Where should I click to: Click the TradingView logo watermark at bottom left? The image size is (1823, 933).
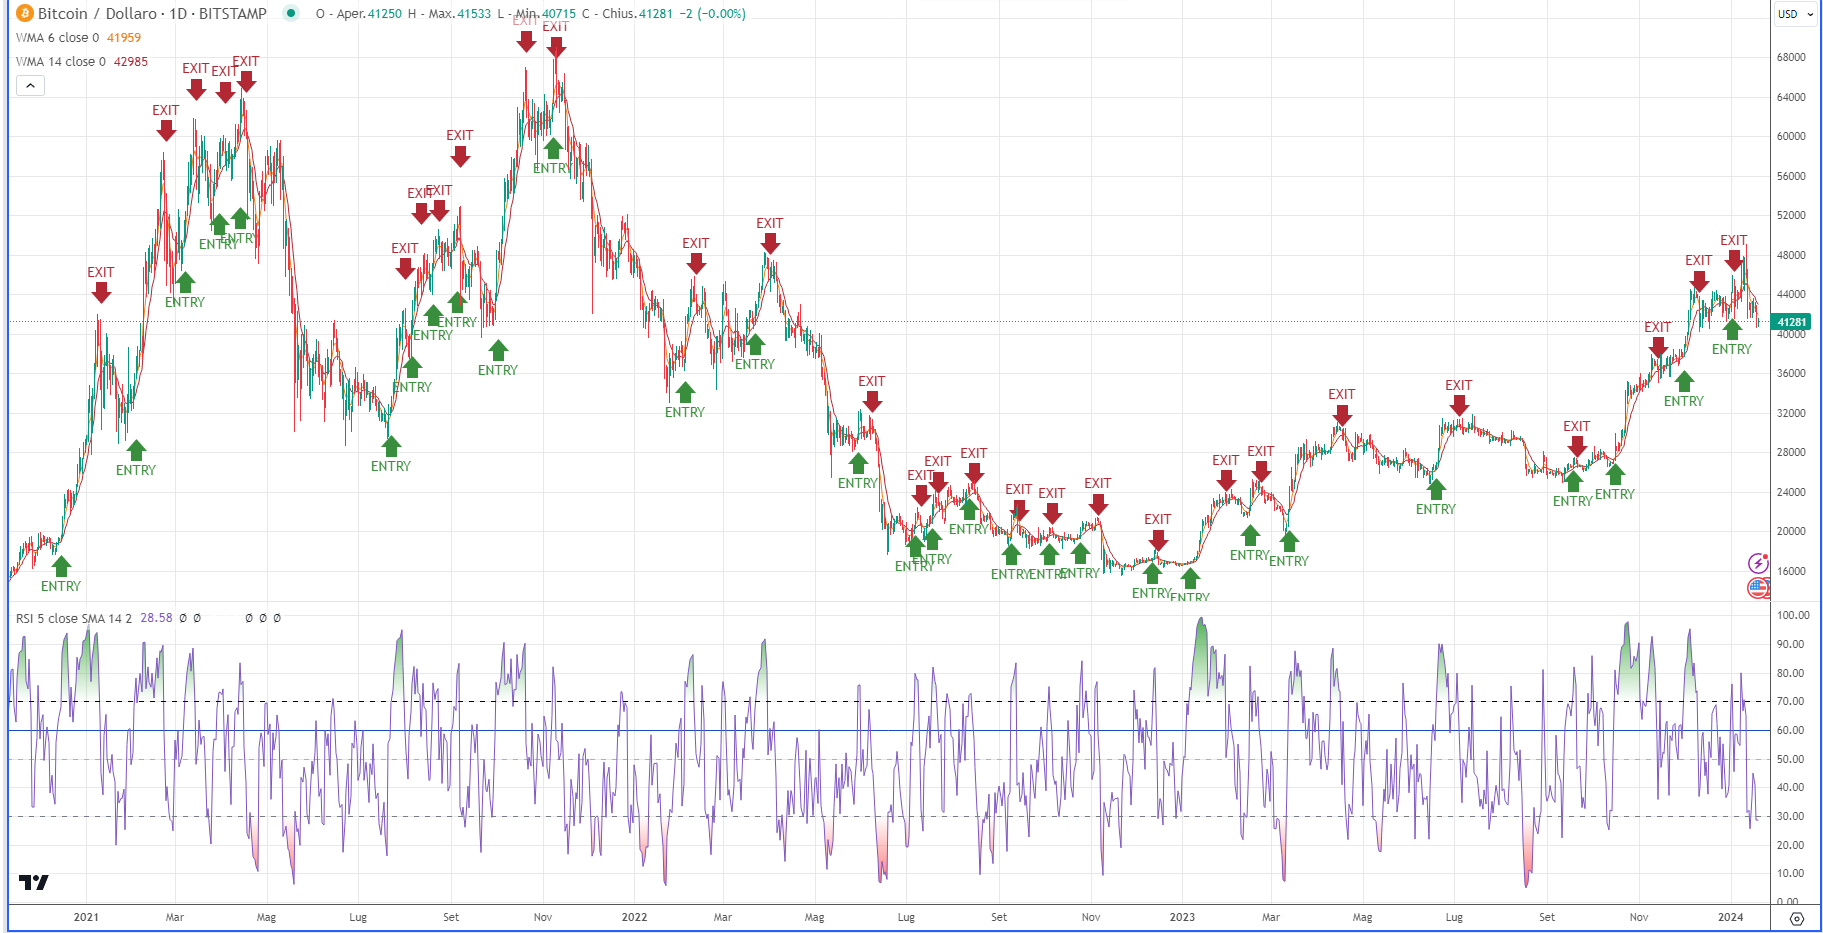(33, 883)
